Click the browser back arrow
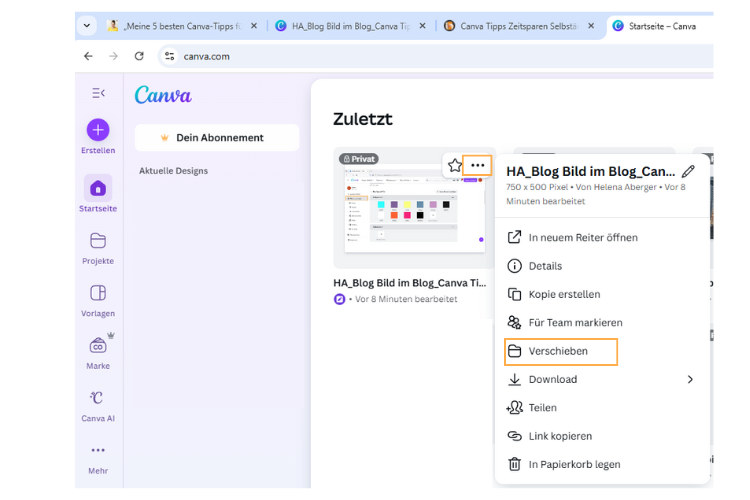 [88, 56]
